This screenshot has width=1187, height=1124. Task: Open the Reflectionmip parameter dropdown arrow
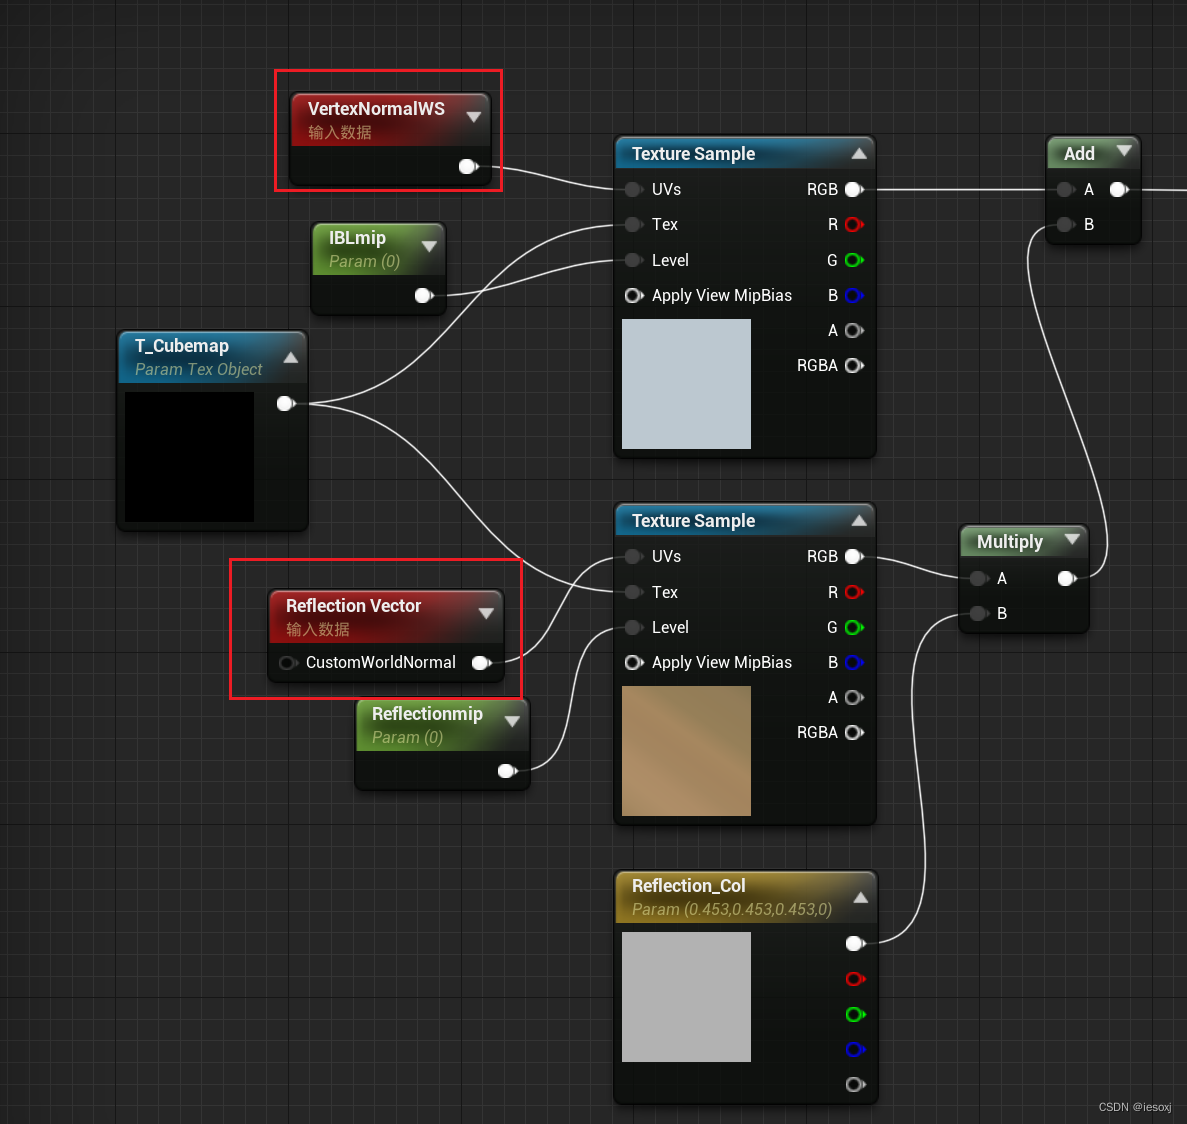coord(513,718)
